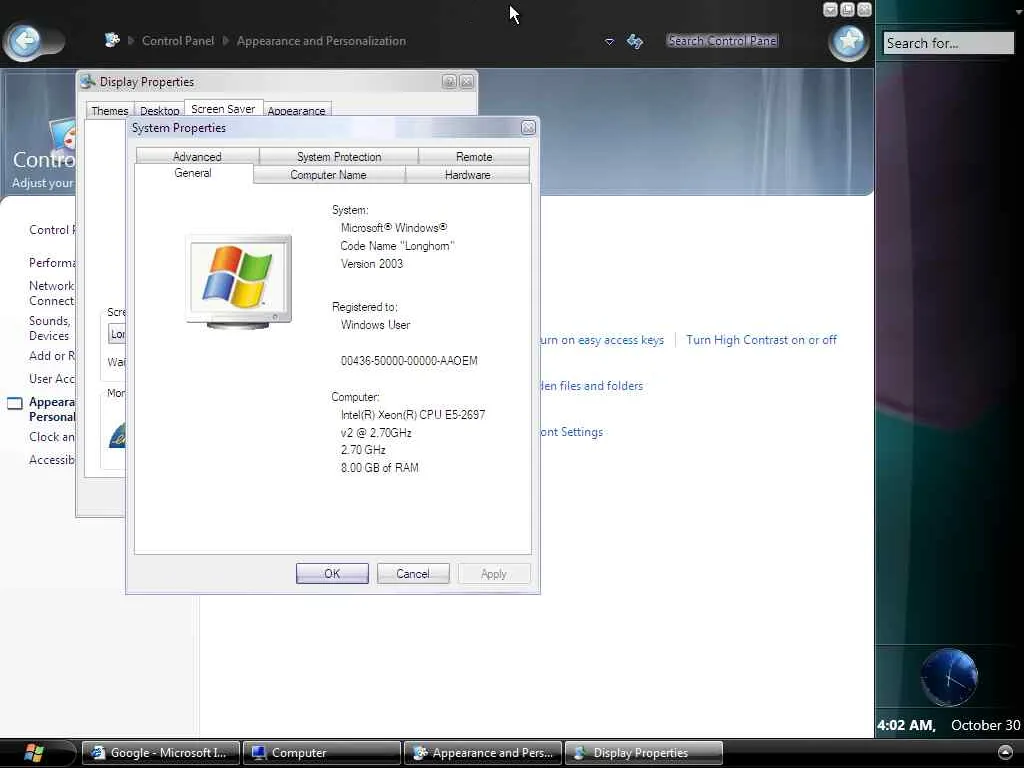Confirm with OK in System Properties

pyautogui.click(x=332, y=573)
